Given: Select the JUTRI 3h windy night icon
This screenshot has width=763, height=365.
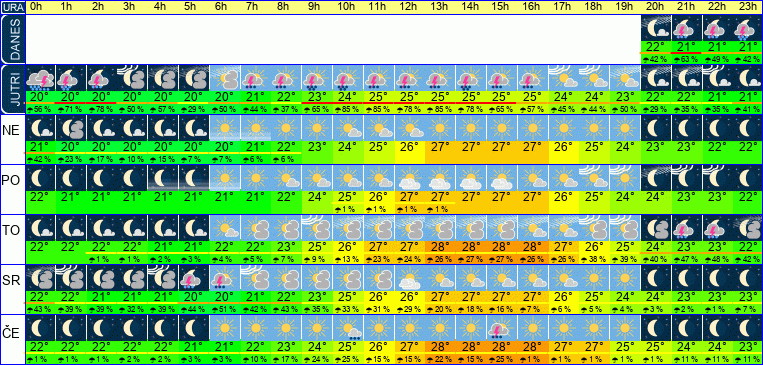Looking at the screenshot, I should (x=132, y=78).
